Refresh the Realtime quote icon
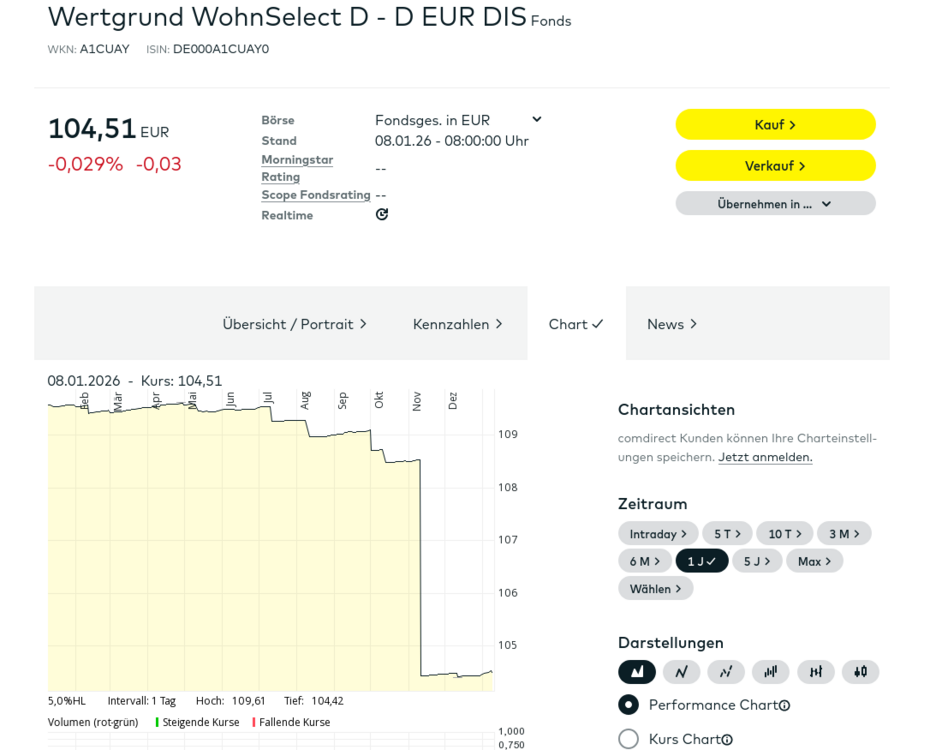The height and width of the screenshot is (750, 930). [x=382, y=214]
